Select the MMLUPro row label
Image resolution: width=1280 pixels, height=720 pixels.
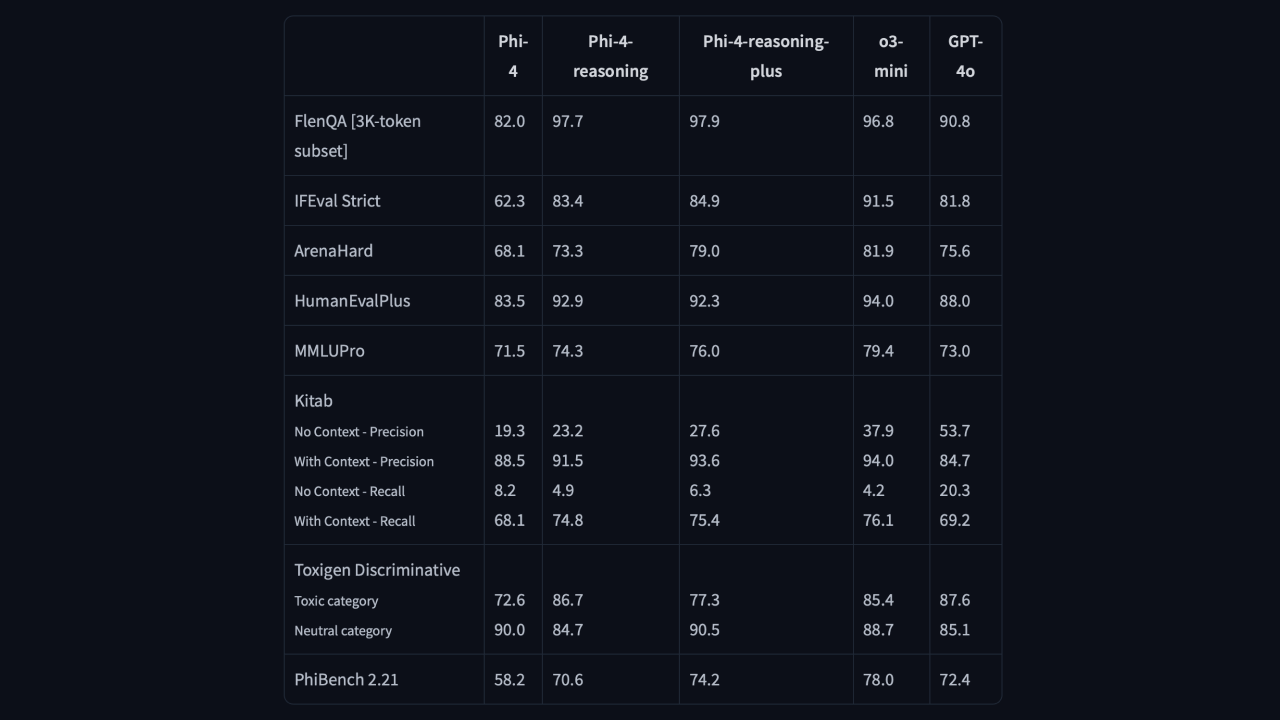[x=329, y=351]
